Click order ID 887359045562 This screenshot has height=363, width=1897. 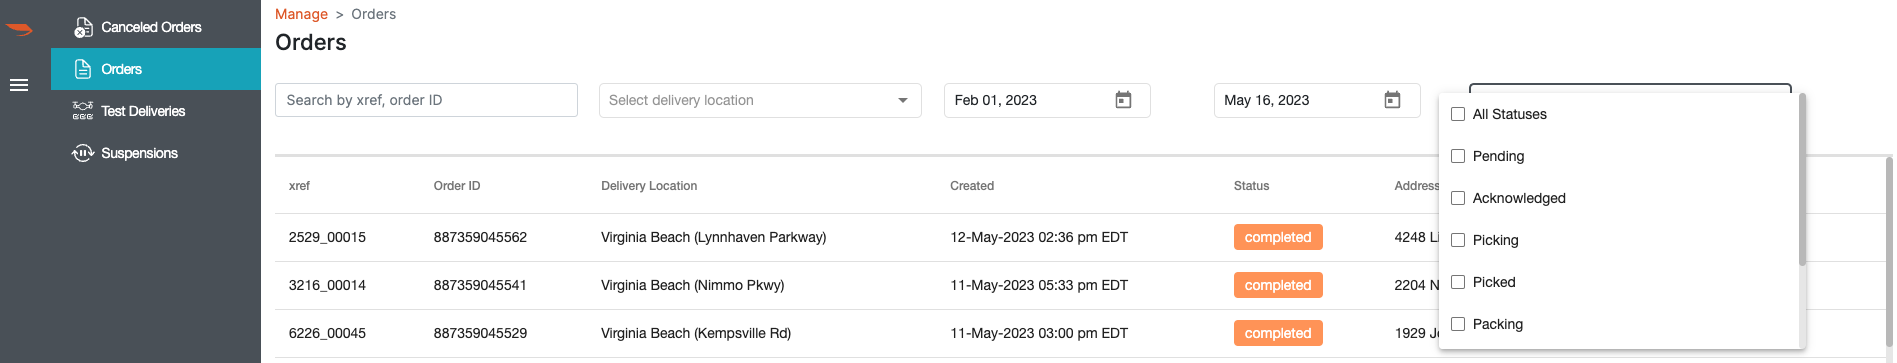coord(480,237)
